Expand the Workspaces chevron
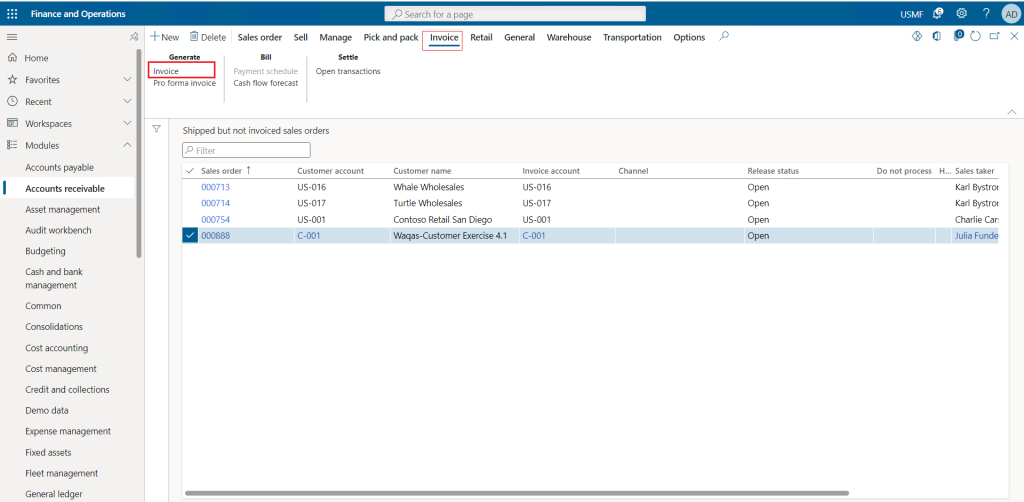 pyautogui.click(x=127, y=123)
